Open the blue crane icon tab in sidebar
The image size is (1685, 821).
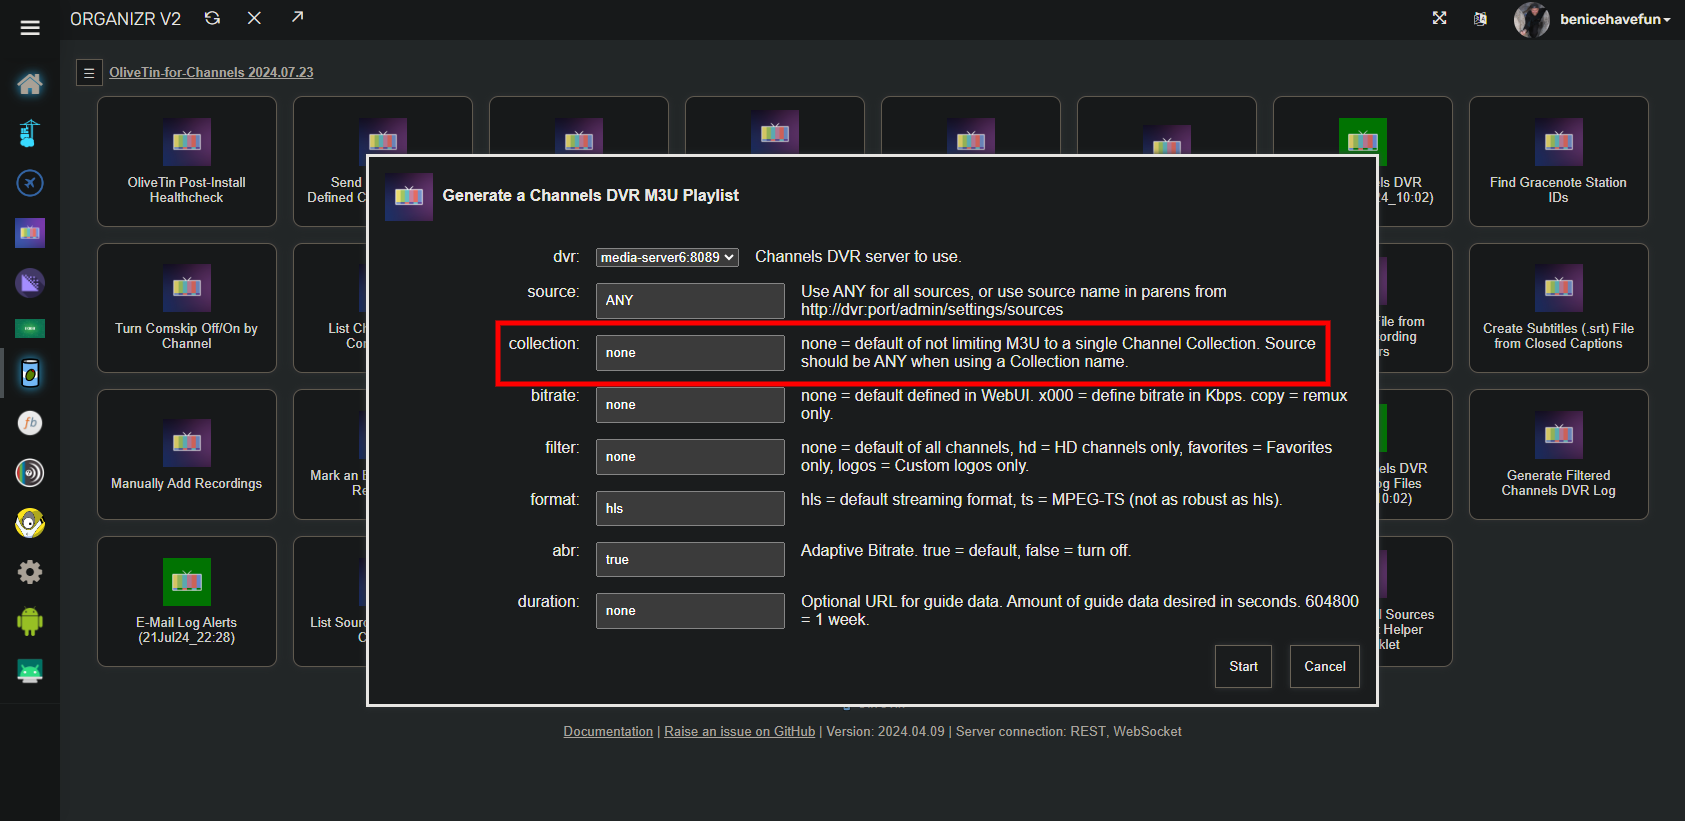tap(30, 133)
